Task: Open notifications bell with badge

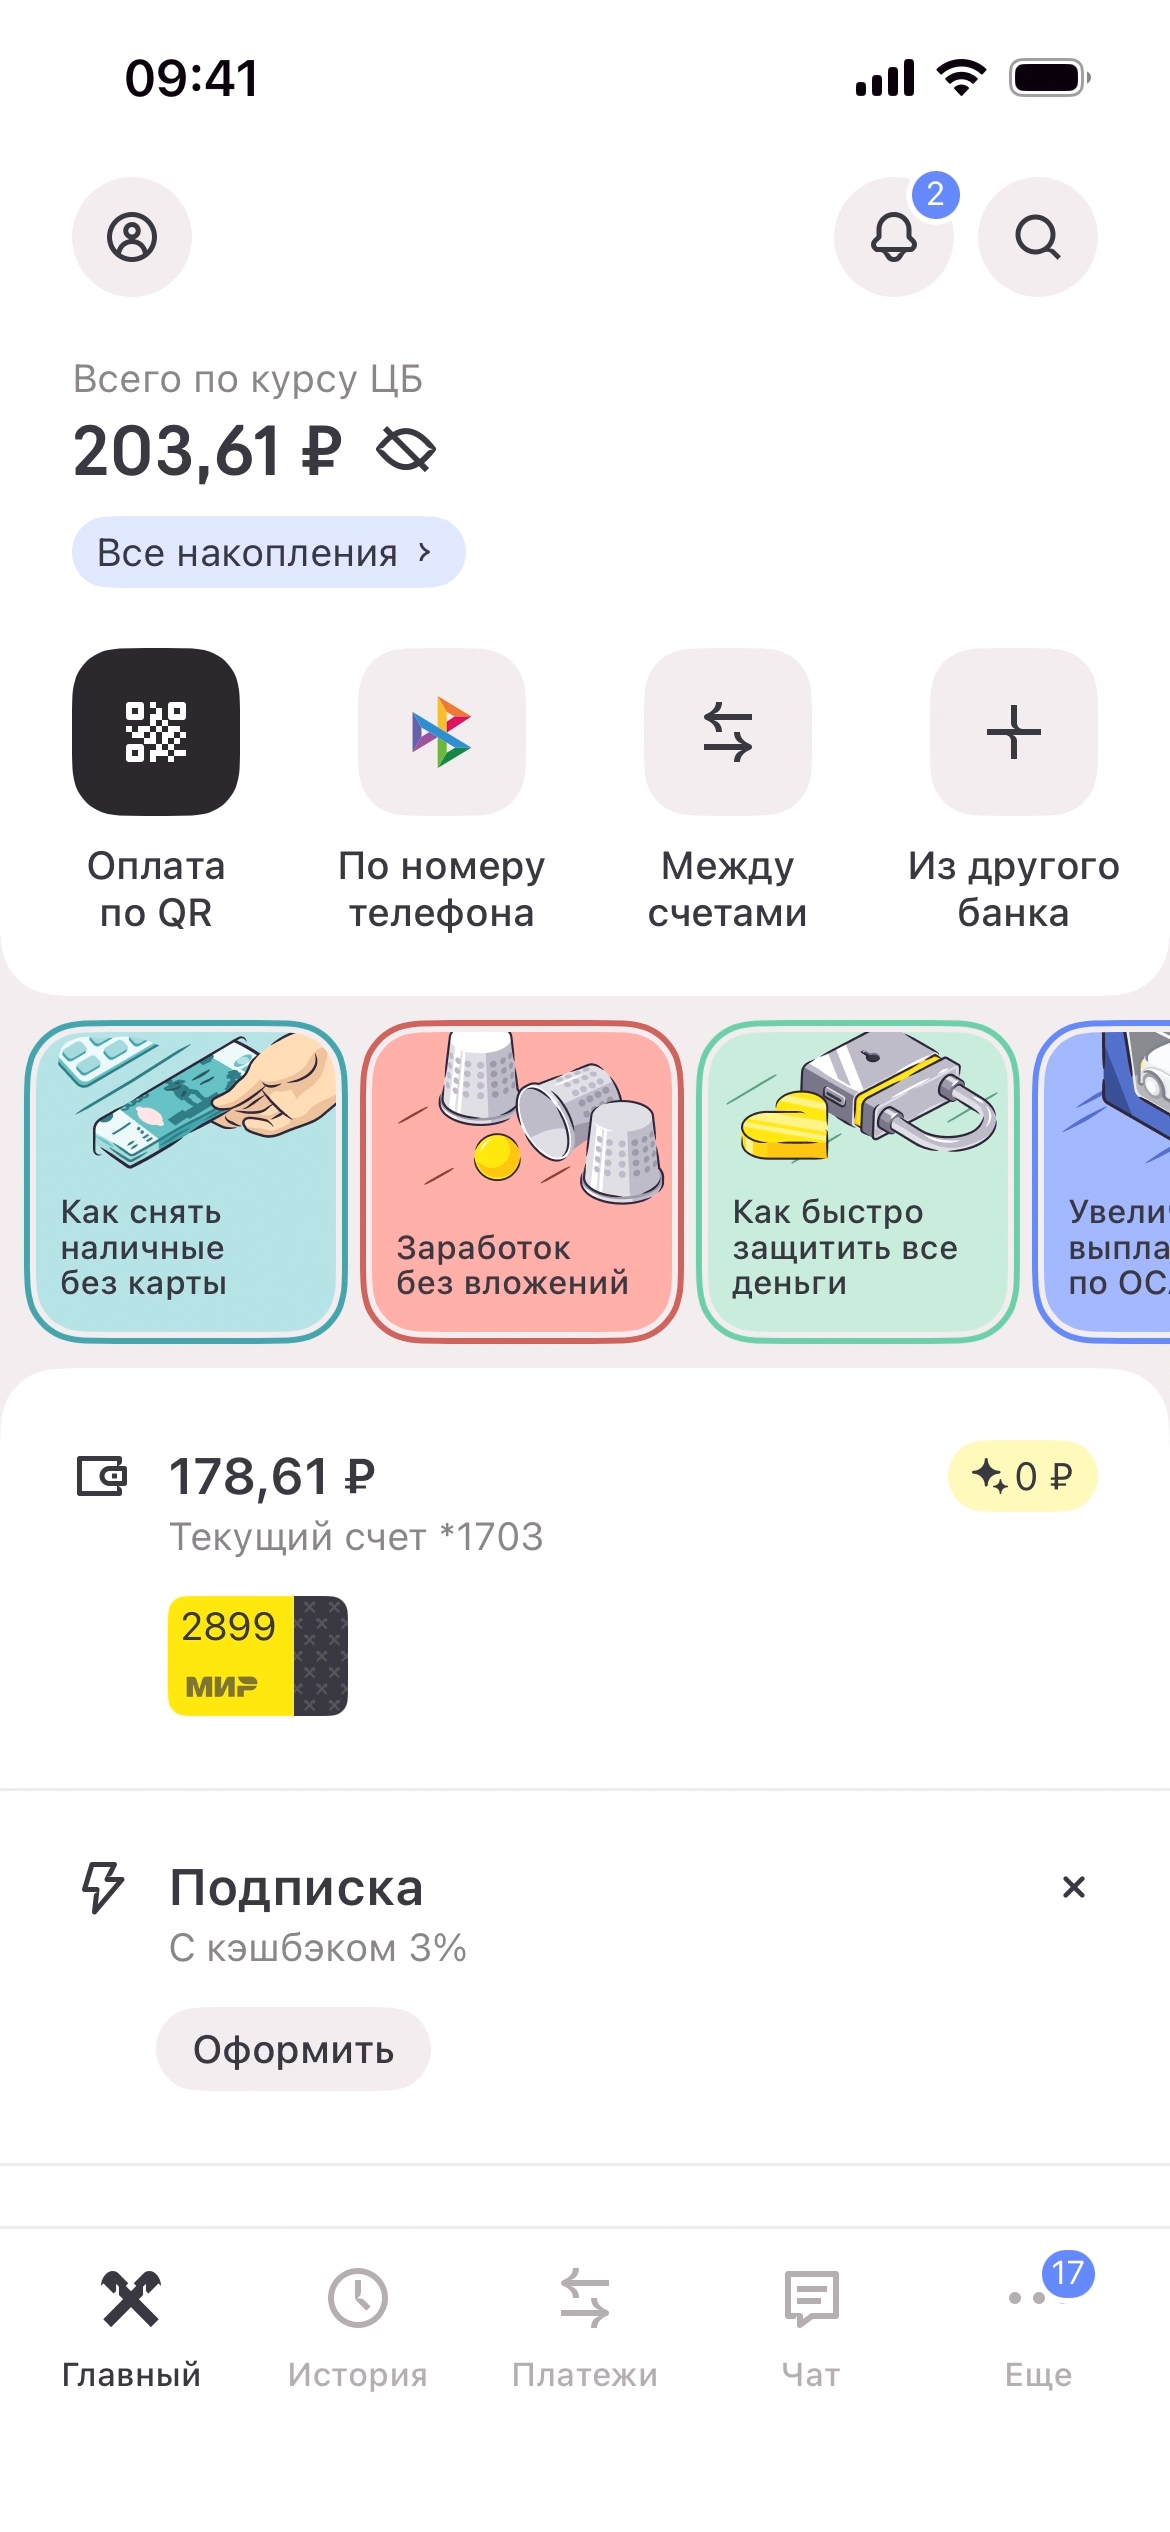Action: pyautogui.click(x=893, y=237)
